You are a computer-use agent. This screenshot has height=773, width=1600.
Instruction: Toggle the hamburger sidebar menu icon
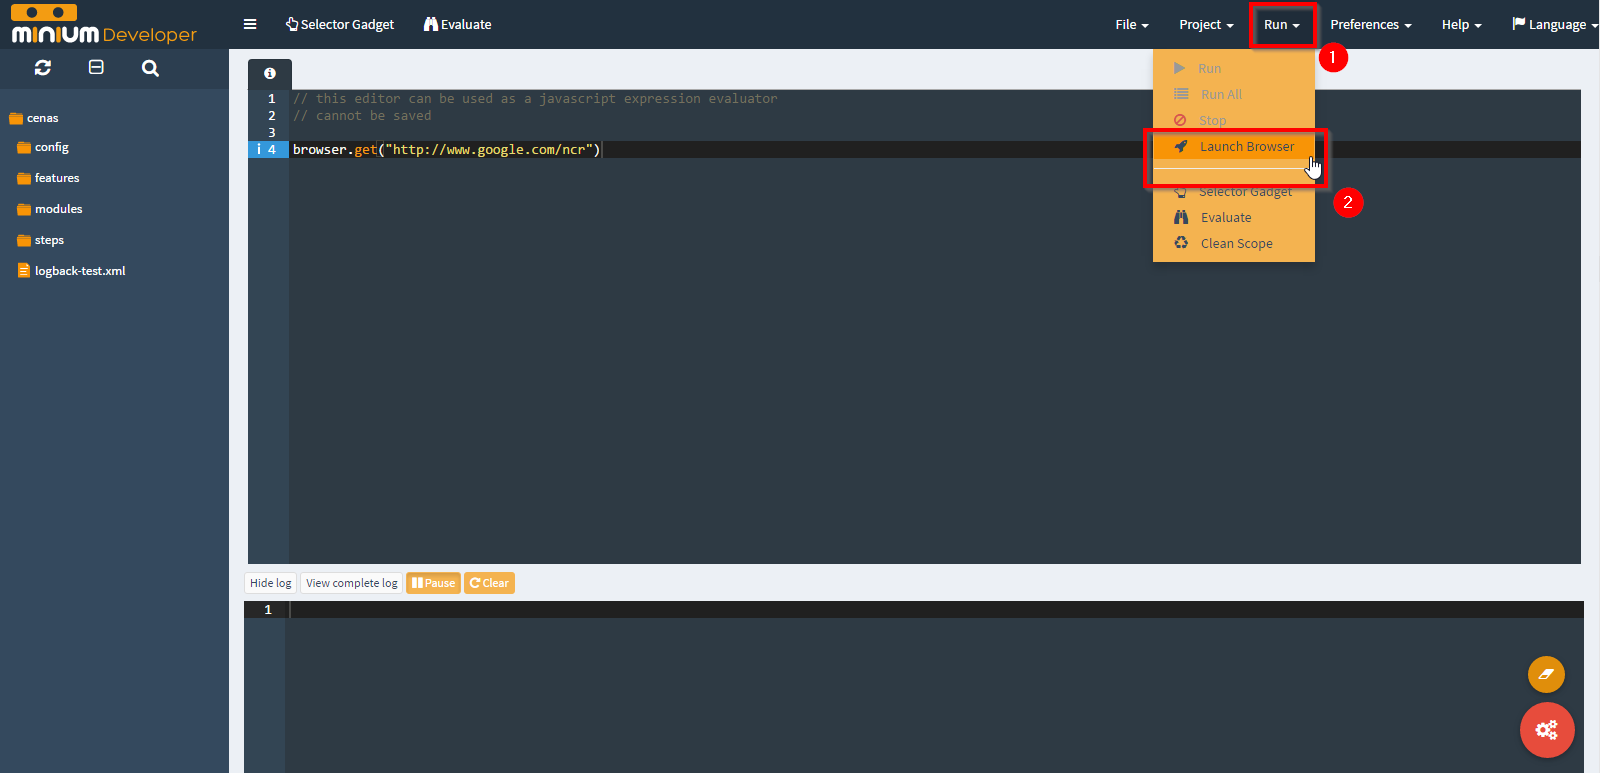(250, 24)
